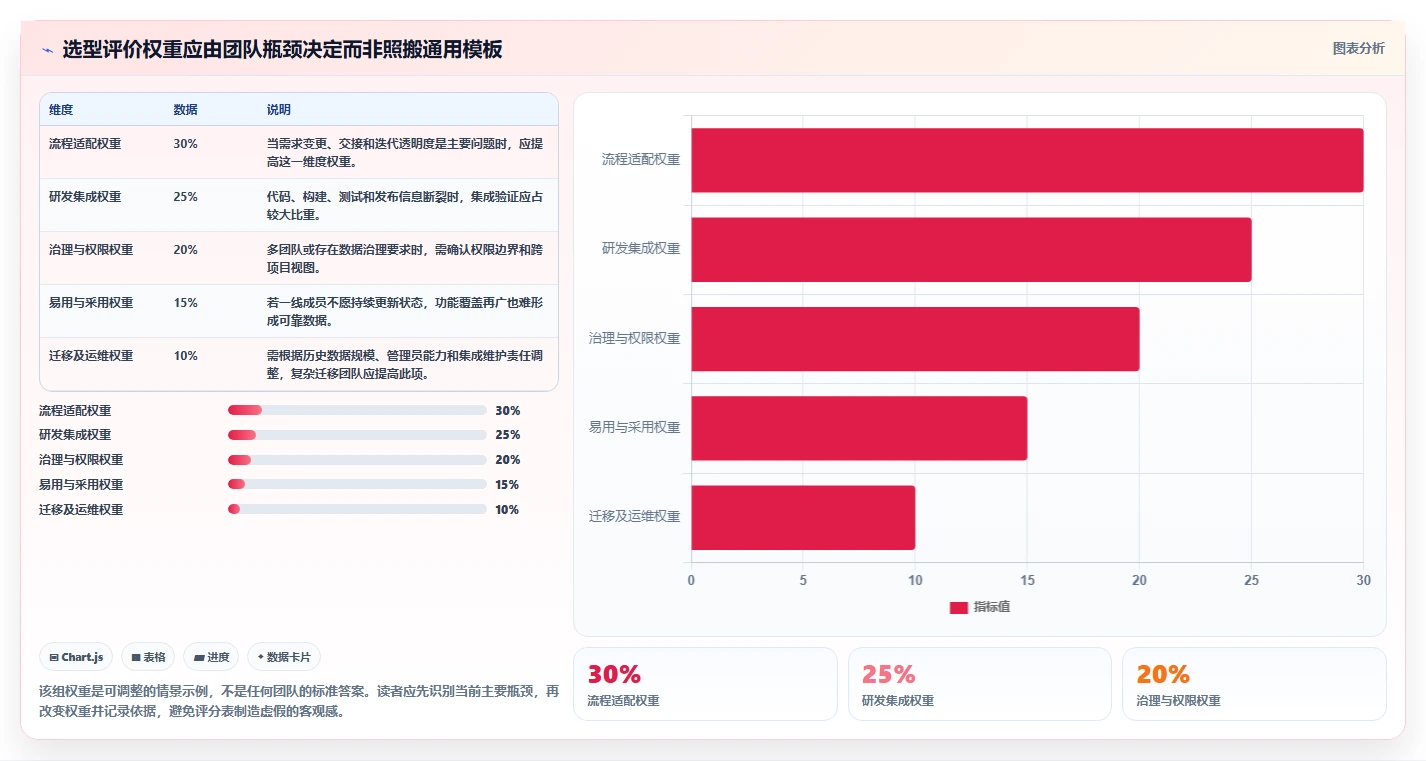Click the 数据 column header
Screen dimensions: 1426x761
[x=185, y=109]
